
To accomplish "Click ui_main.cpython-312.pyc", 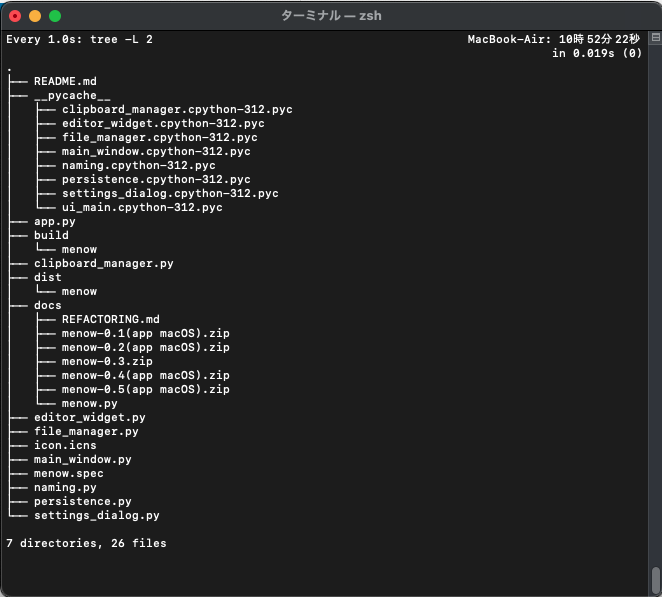I will (x=142, y=207).
